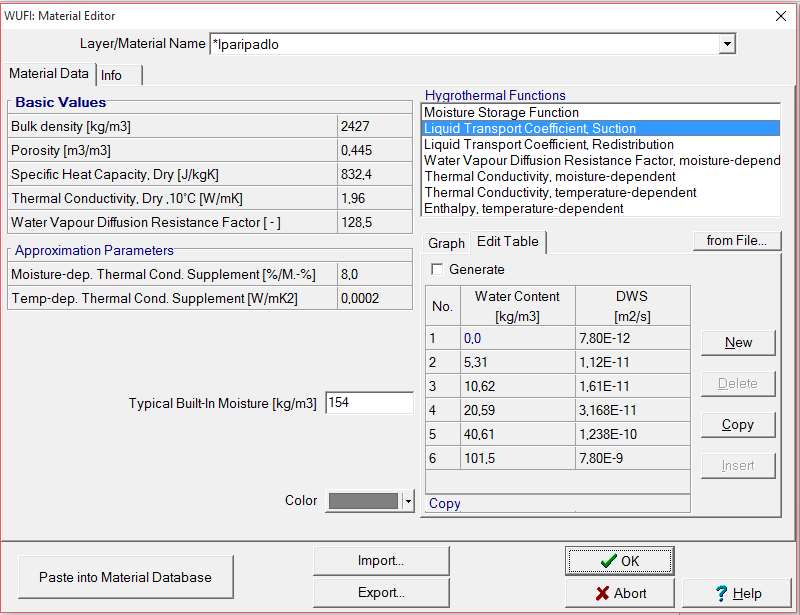This screenshot has height=615, width=800.
Task: Click Water Vapour Diffusion Resistance value 128,5
Action: click(x=374, y=222)
